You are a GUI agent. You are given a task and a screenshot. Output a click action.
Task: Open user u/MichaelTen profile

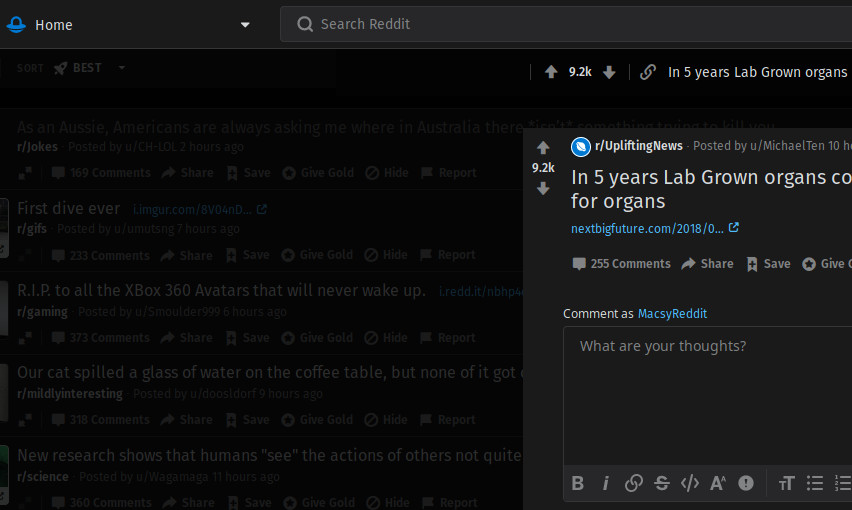point(787,146)
